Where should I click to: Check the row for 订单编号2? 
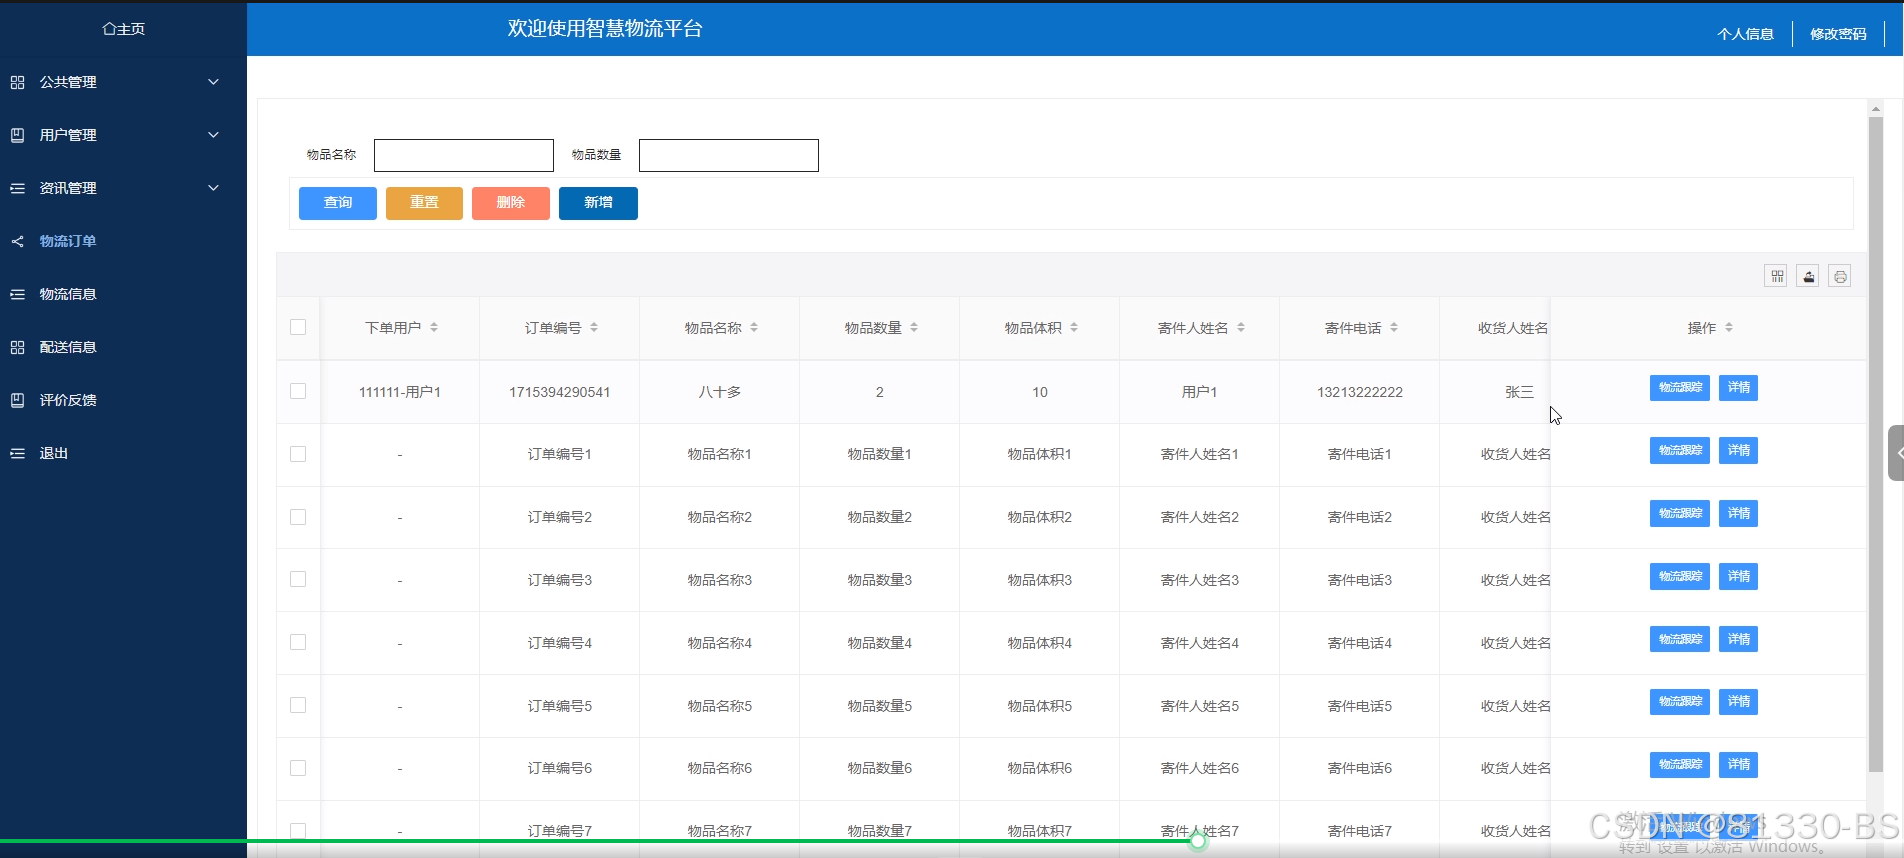tap(298, 517)
